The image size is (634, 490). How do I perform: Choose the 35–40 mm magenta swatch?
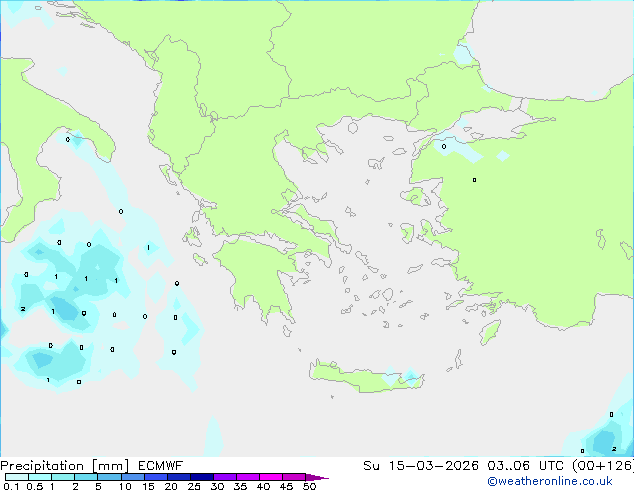point(247,477)
